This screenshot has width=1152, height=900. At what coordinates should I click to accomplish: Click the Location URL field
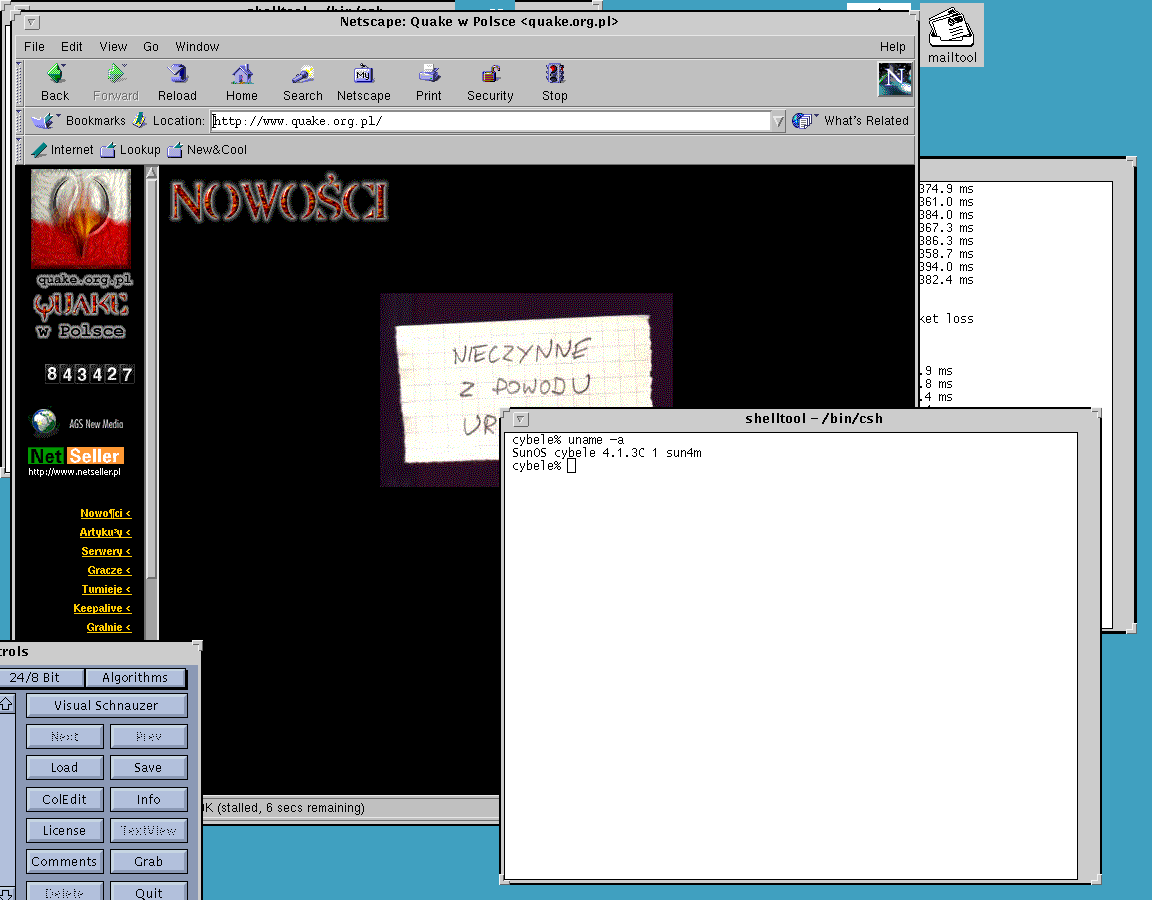click(x=490, y=121)
